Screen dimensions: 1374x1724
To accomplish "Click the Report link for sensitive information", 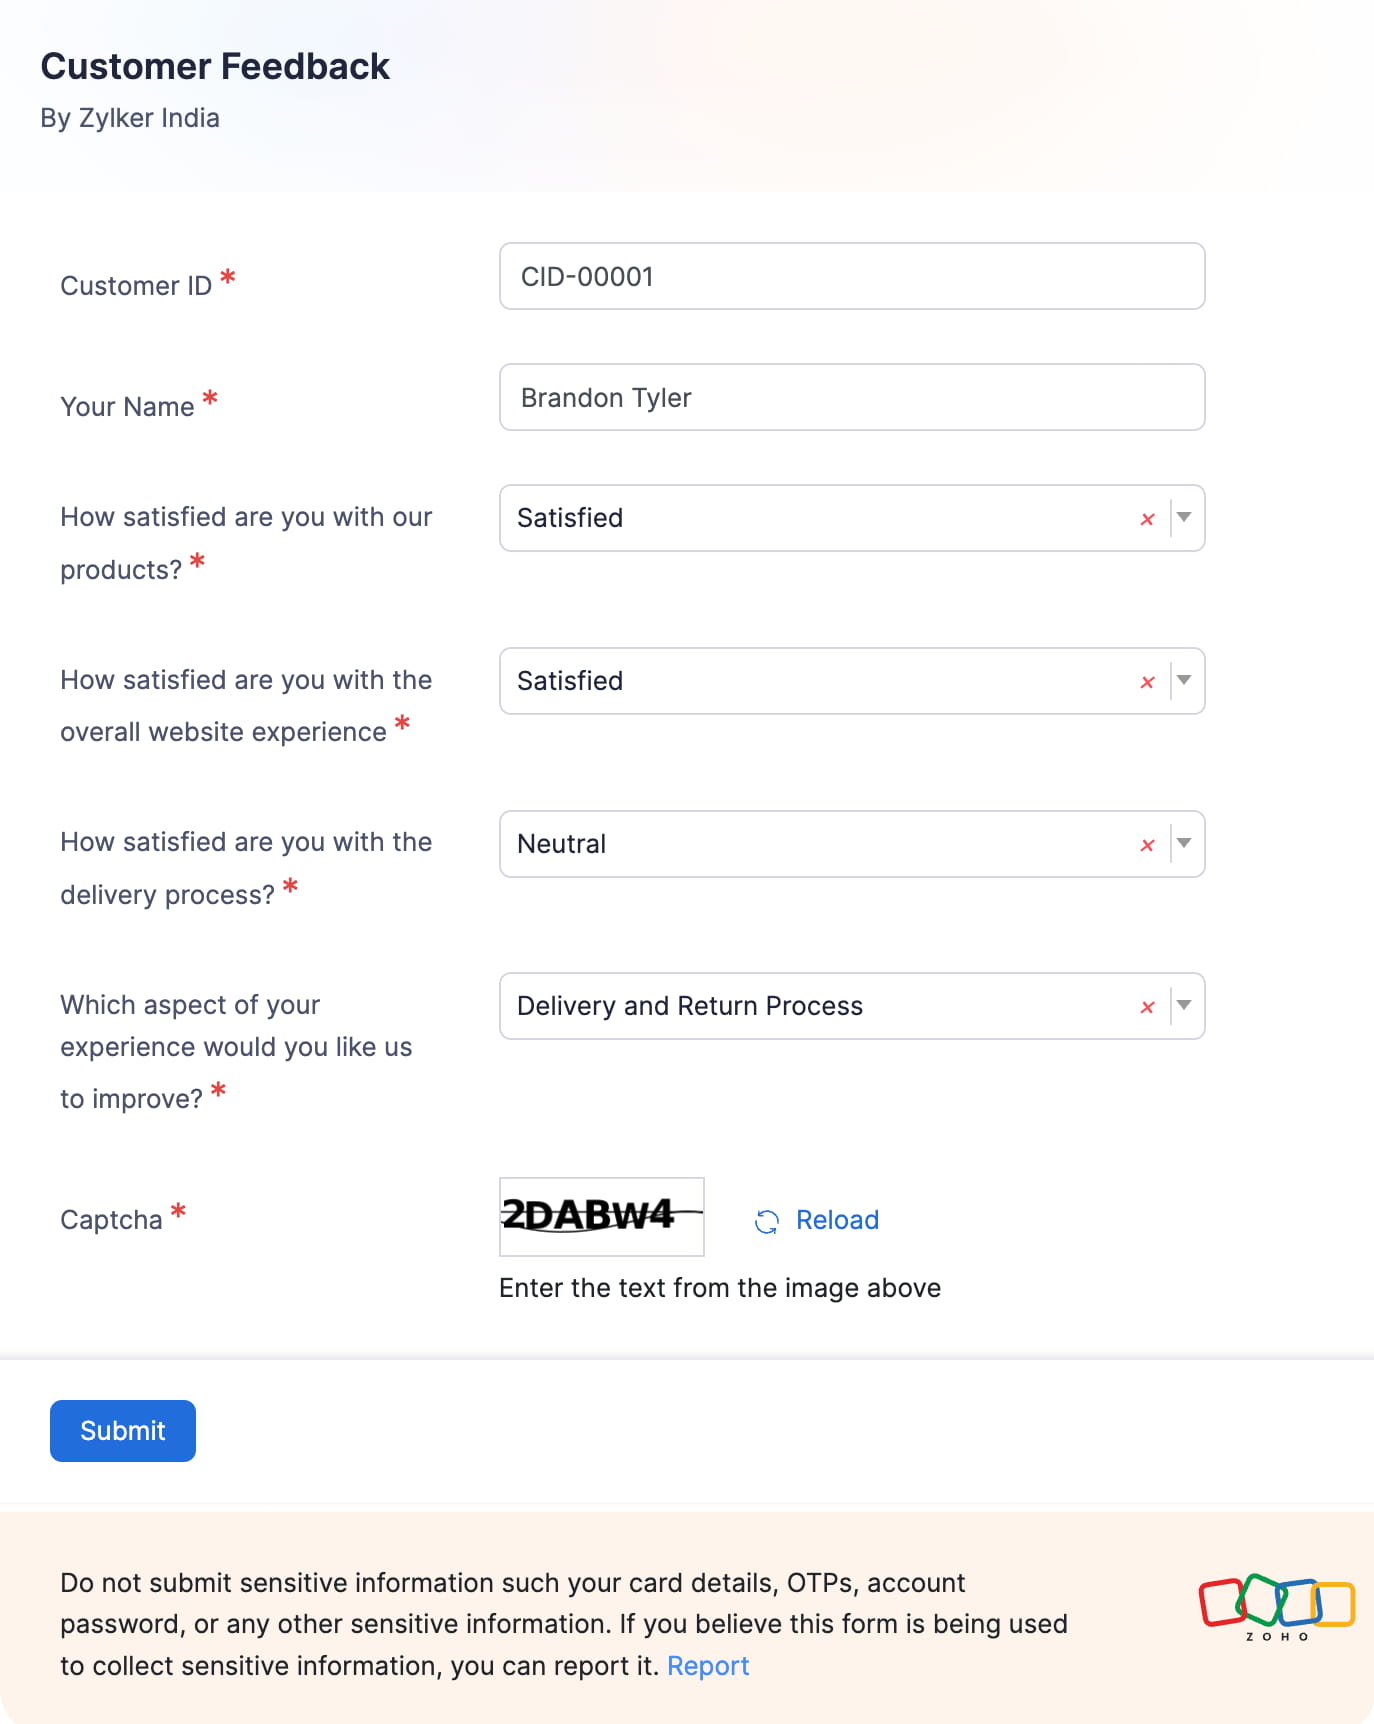I will 708,1665.
